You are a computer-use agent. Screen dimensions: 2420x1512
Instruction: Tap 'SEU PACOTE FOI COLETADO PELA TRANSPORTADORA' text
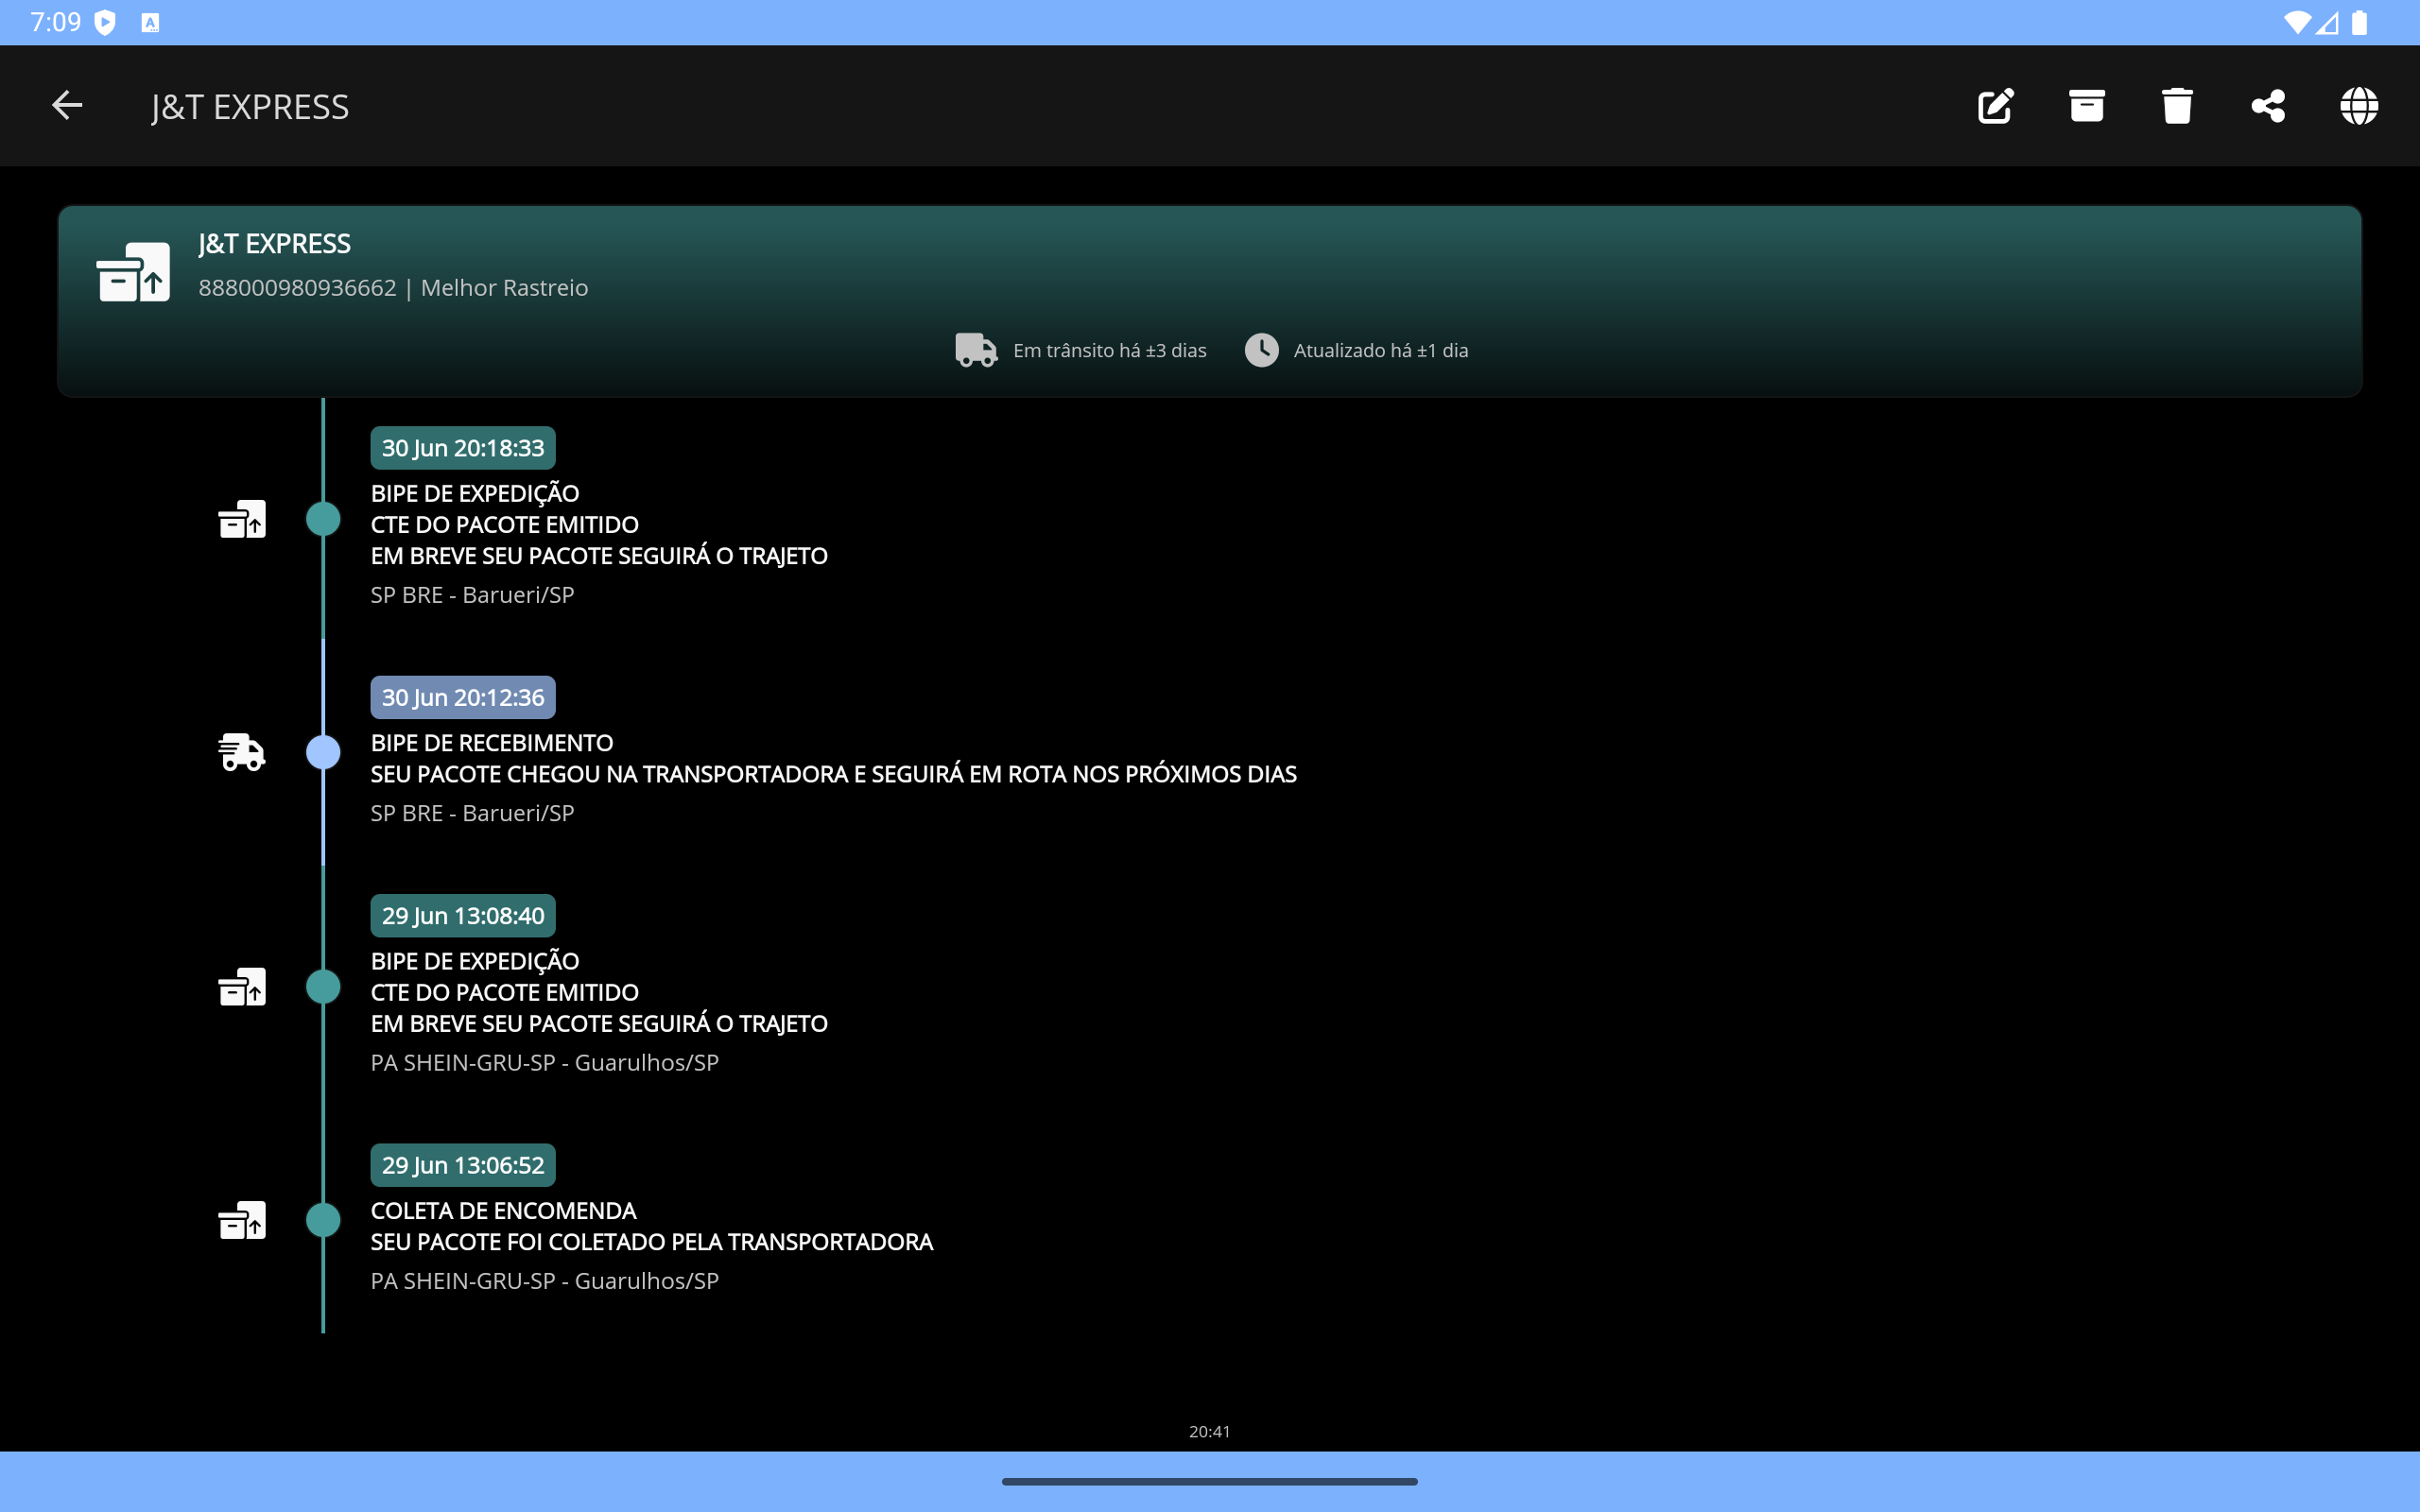652,1242
